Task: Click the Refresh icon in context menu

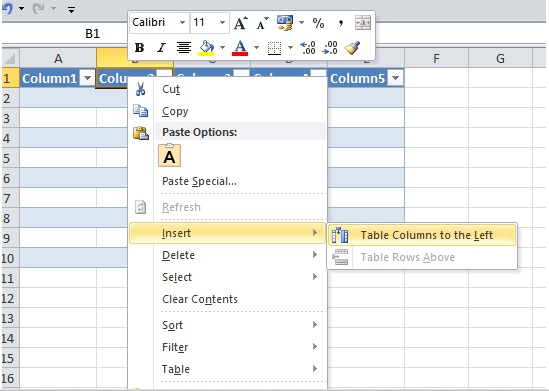Action: tap(141, 207)
